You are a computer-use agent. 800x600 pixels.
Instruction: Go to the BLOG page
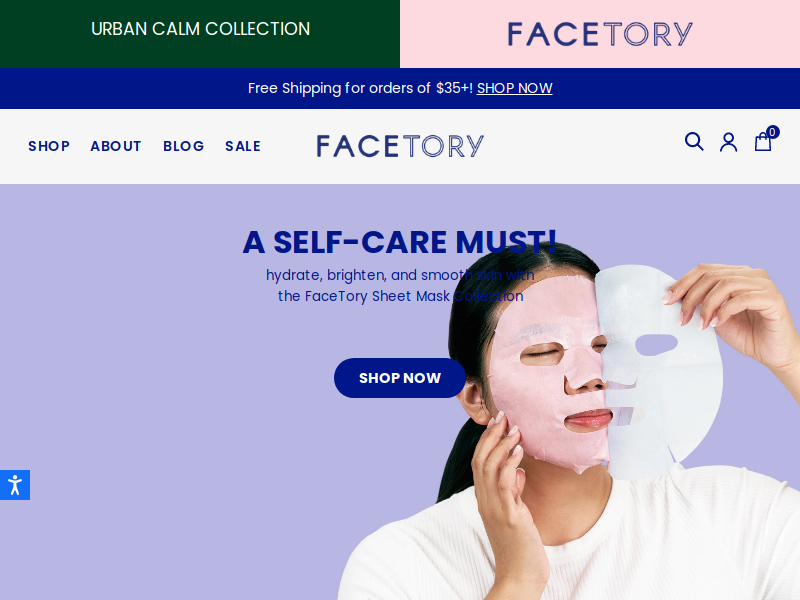(184, 146)
